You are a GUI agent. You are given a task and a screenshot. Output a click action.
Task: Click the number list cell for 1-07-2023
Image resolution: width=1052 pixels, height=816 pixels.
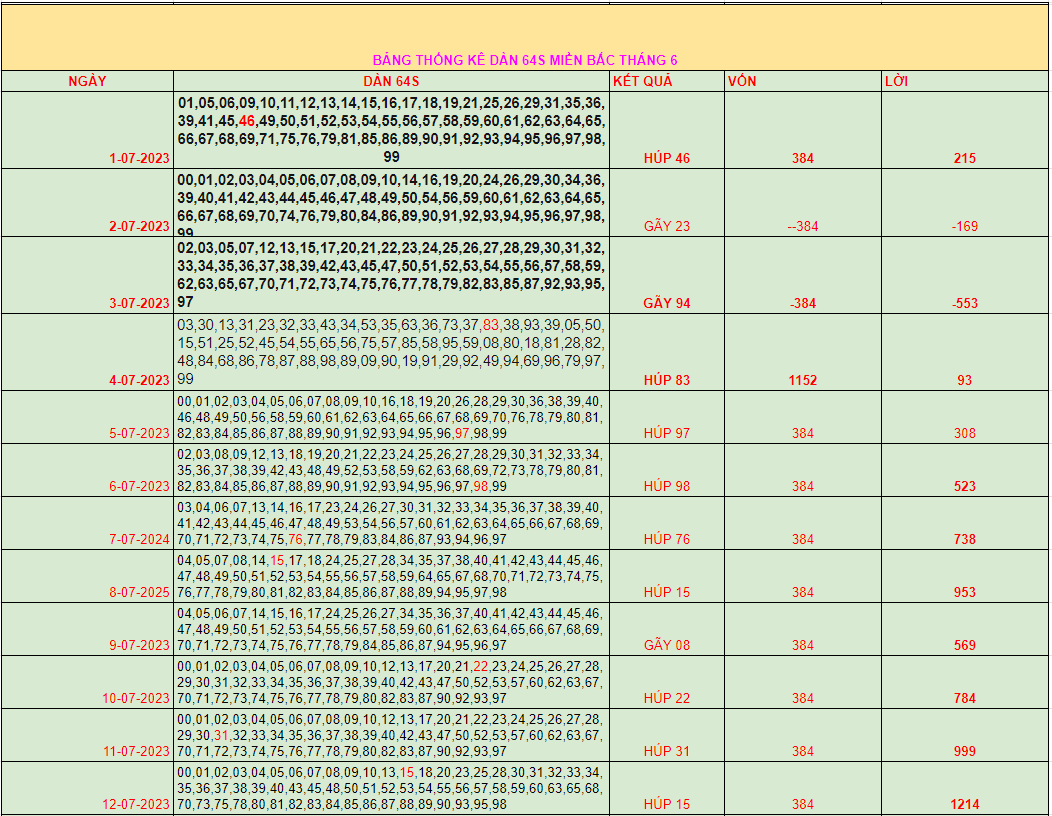tap(391, 130)
